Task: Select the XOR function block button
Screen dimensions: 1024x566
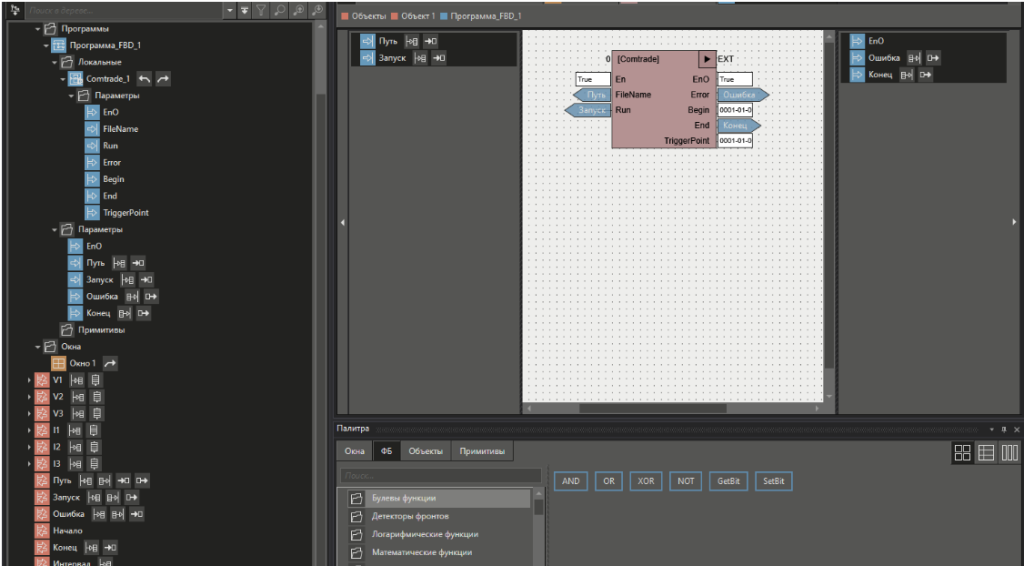Action: (x=645, y=481)
